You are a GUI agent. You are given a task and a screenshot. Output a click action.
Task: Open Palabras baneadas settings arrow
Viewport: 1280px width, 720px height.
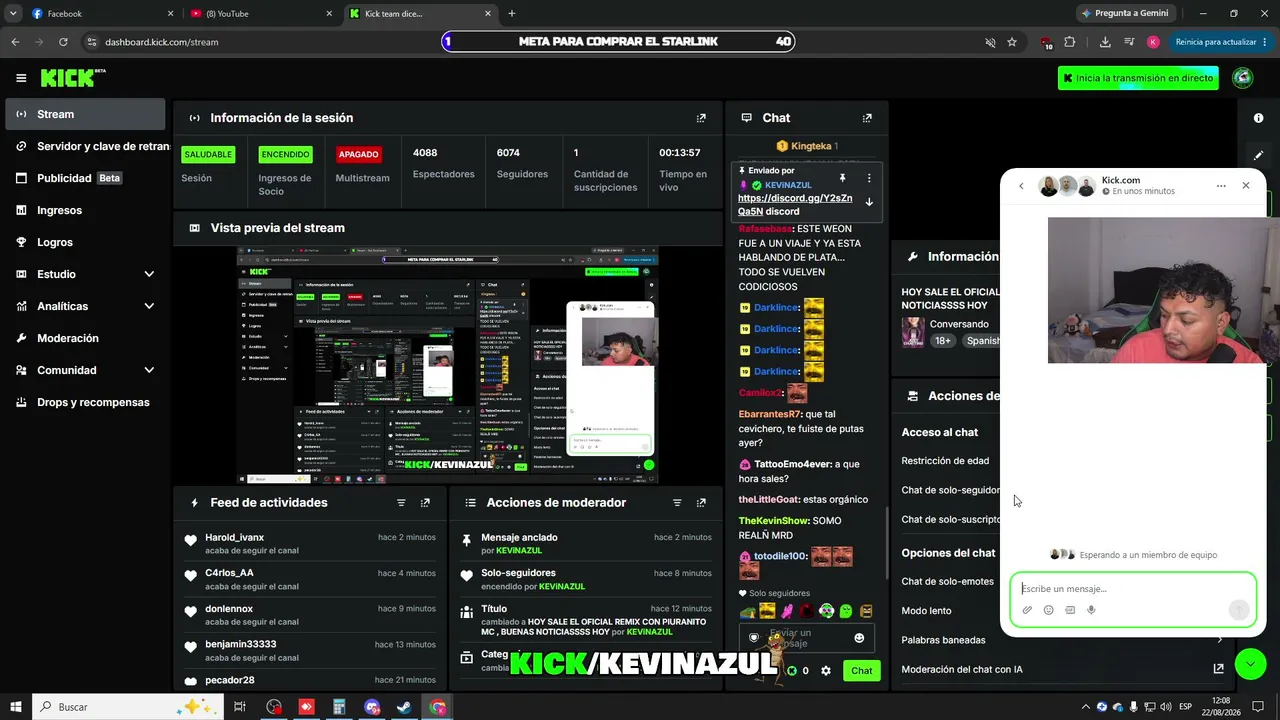1219,640
